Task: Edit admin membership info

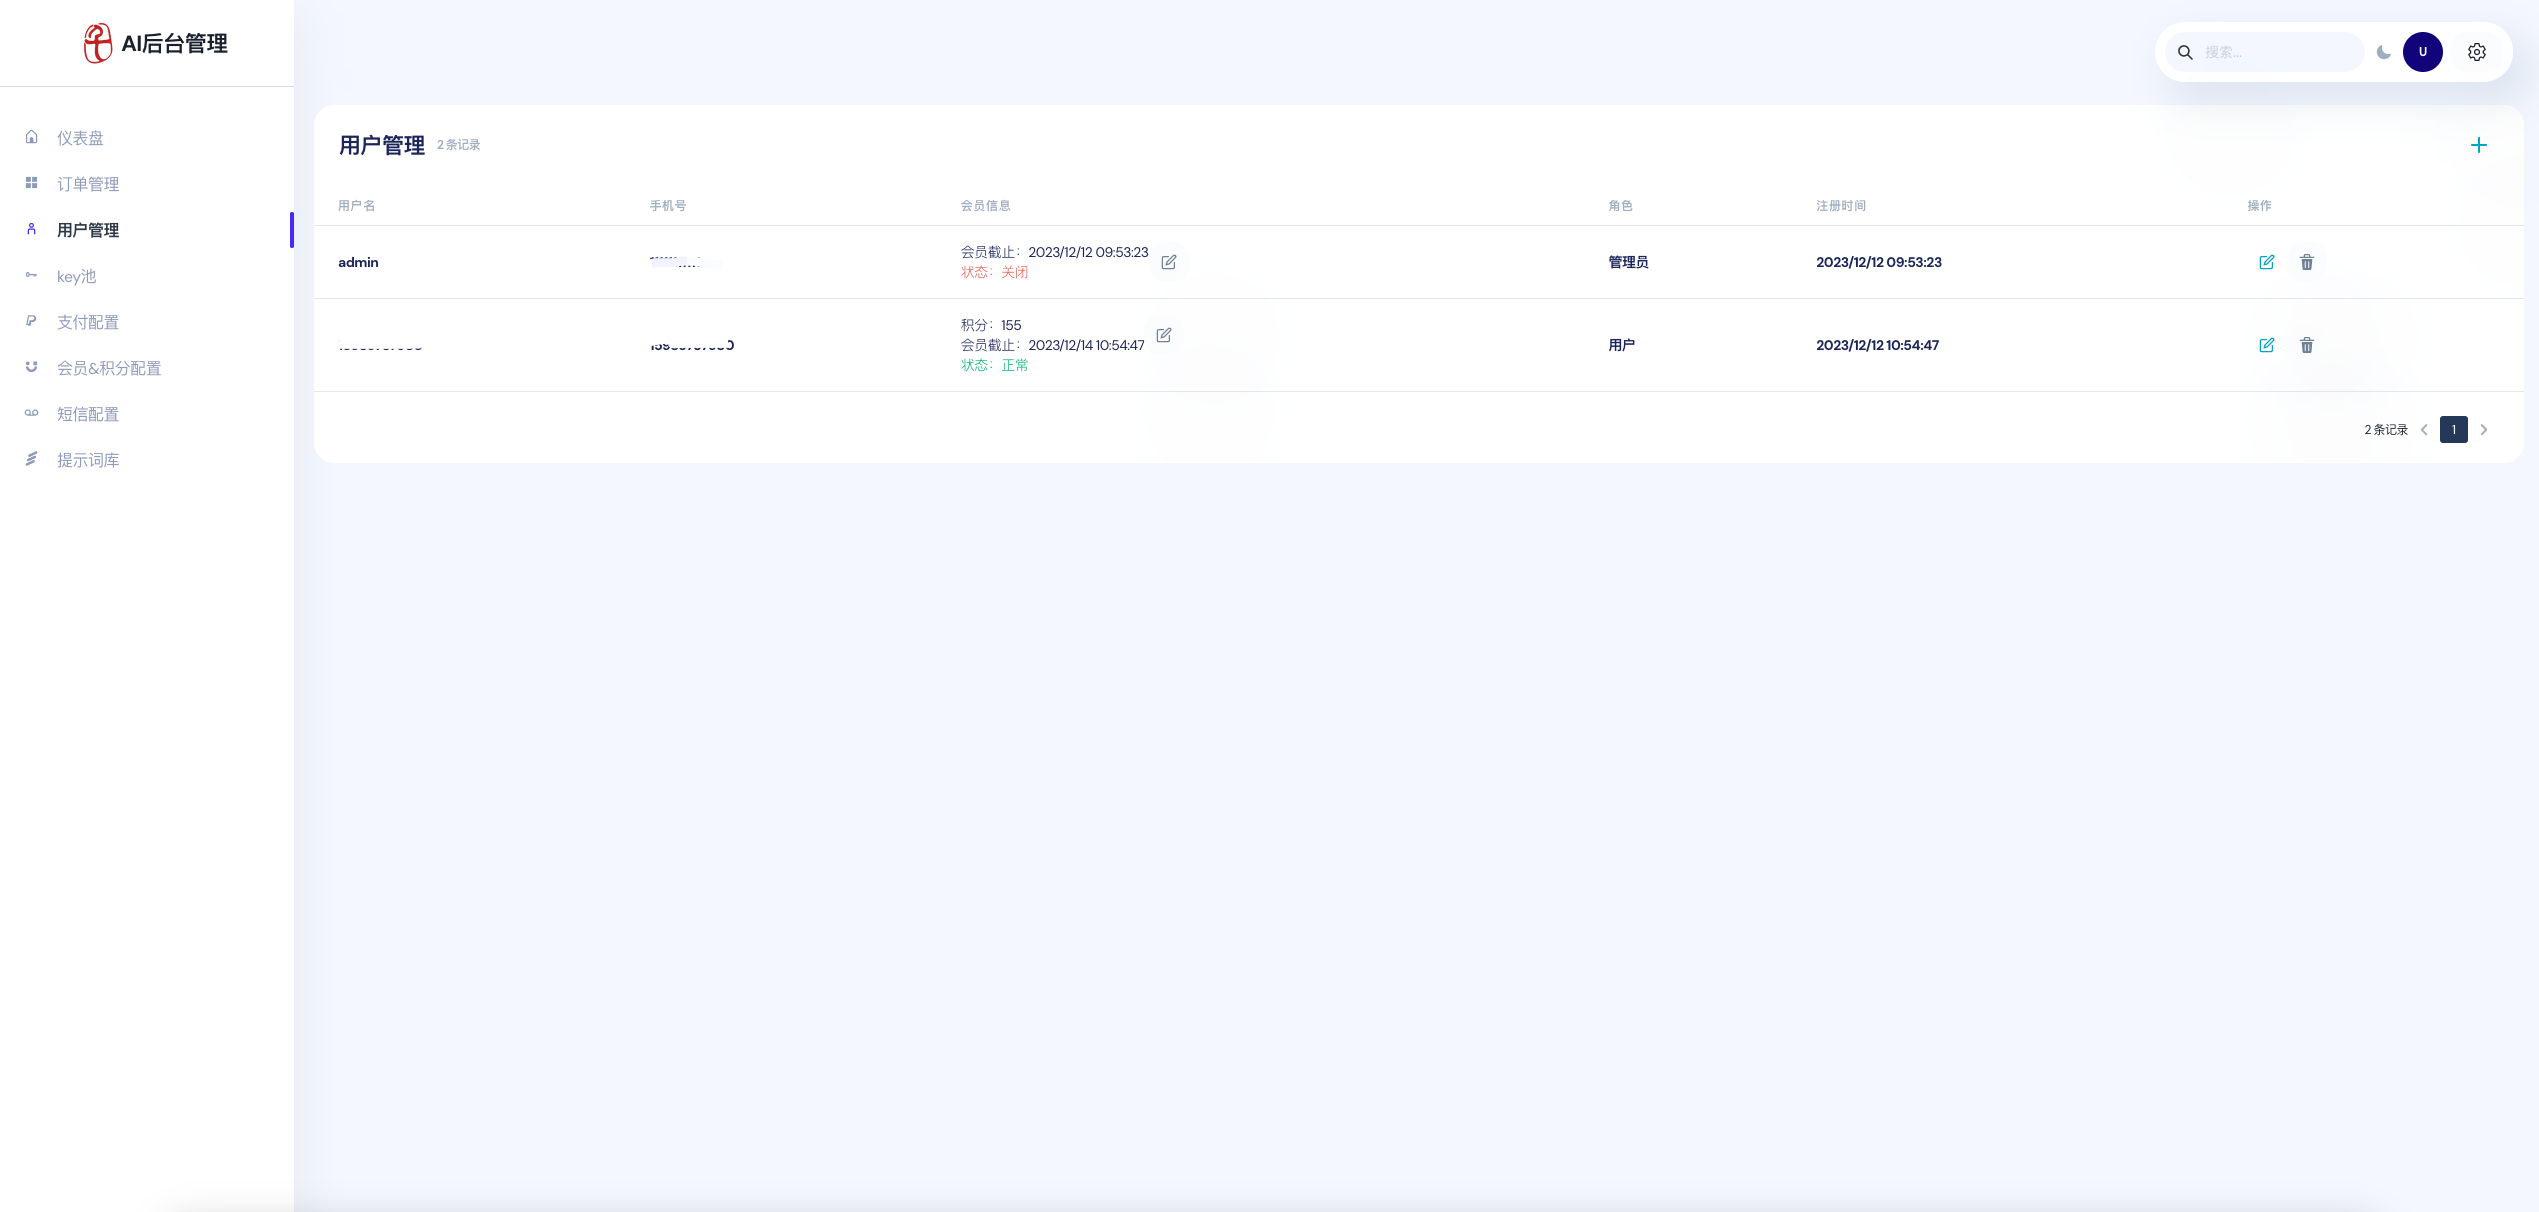Action: 1168,262
